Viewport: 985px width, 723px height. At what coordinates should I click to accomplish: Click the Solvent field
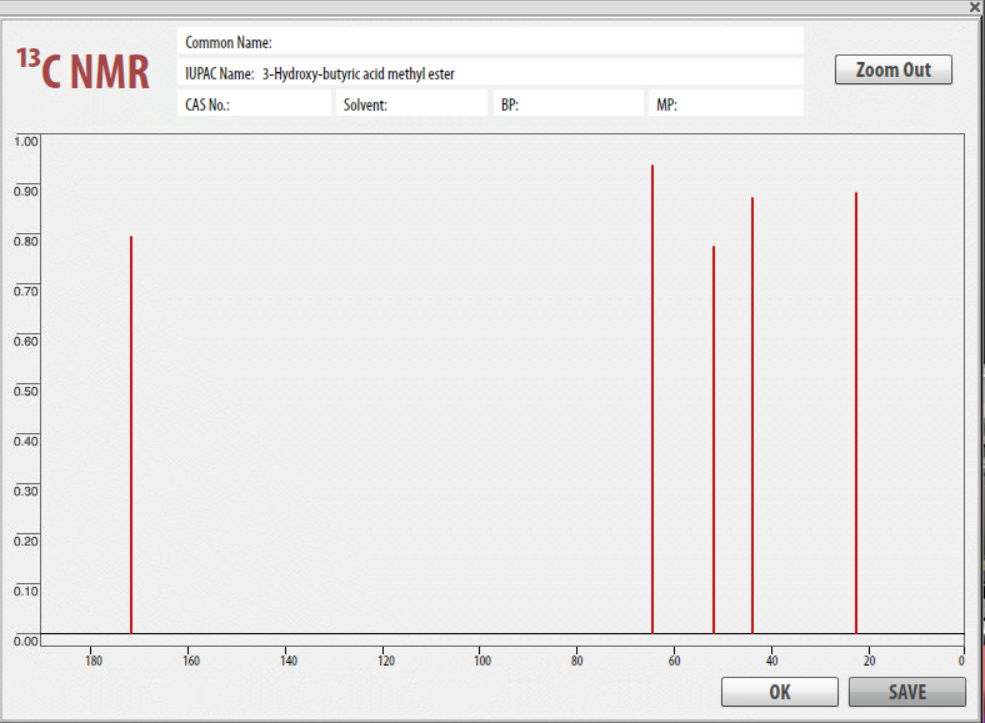coord(411,104)
